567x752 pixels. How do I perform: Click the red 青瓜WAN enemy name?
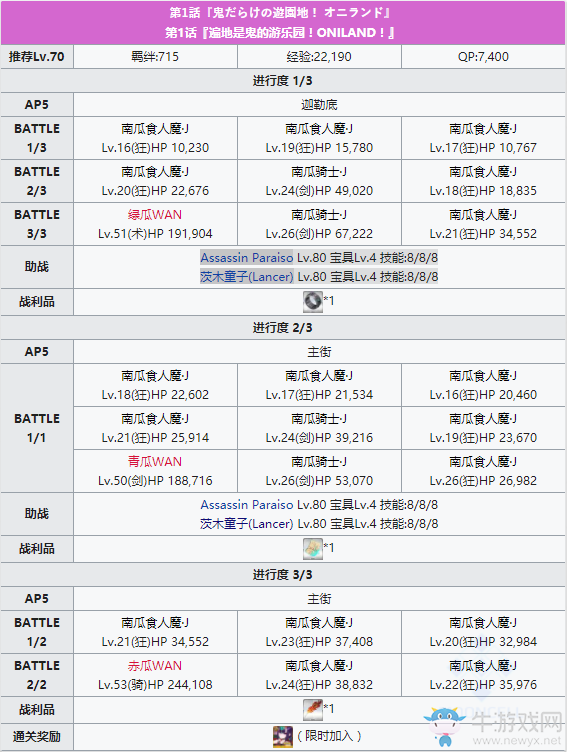(x=155, y=461)
